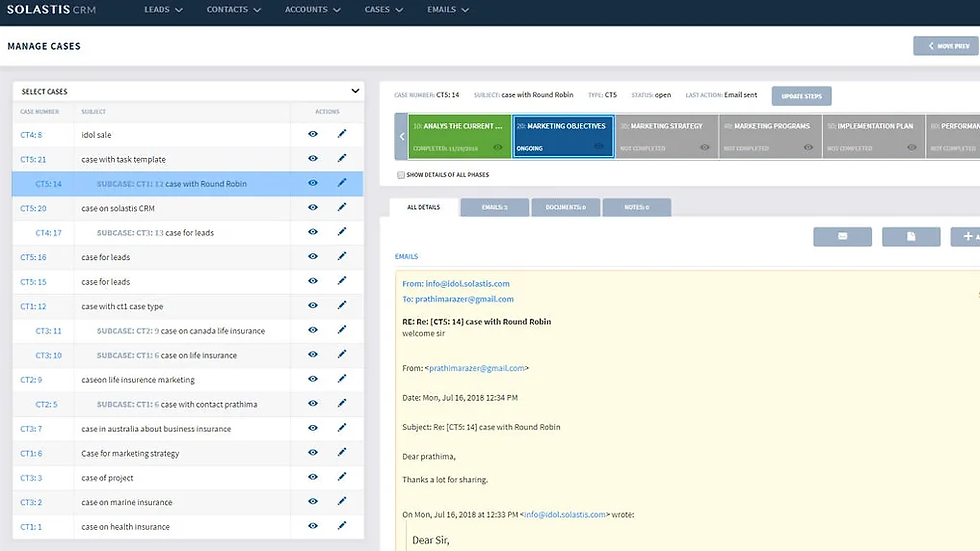Edit caseon life insurence marketing
980x551 pixels.
tap(342, 379)
